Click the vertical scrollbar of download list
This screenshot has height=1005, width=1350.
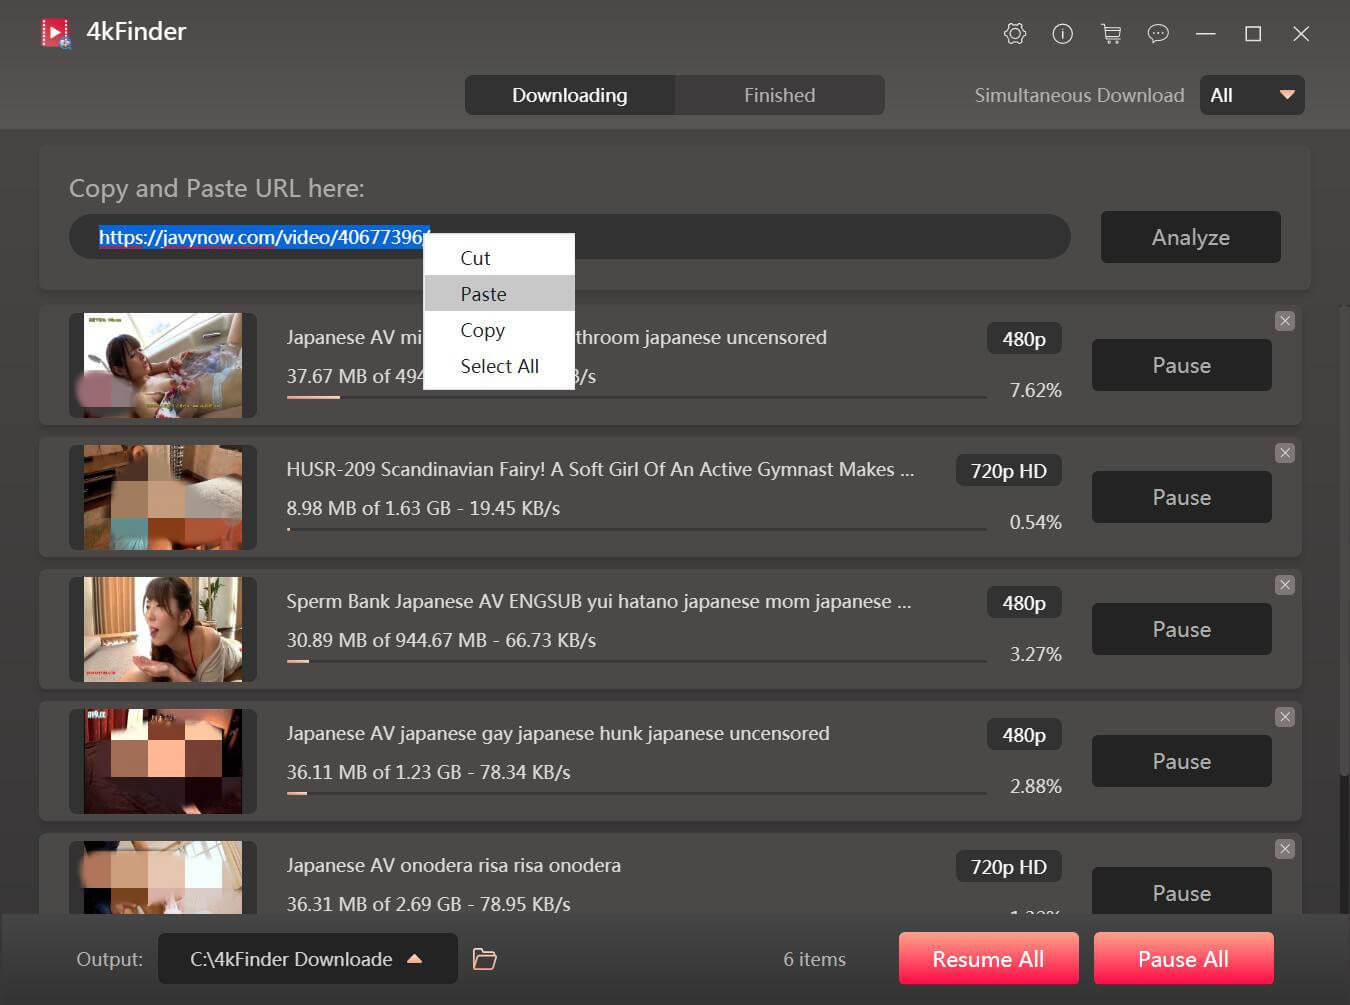click(1343, 540)
